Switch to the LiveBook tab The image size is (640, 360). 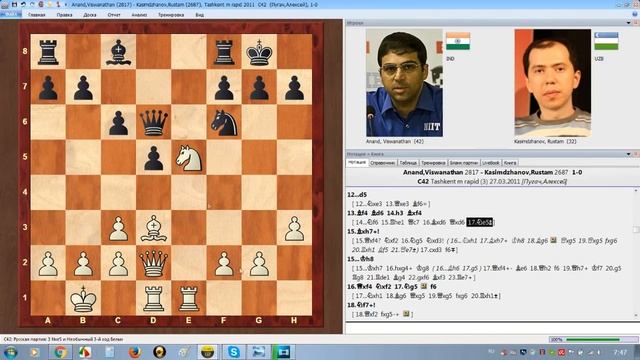pos(491,162)
